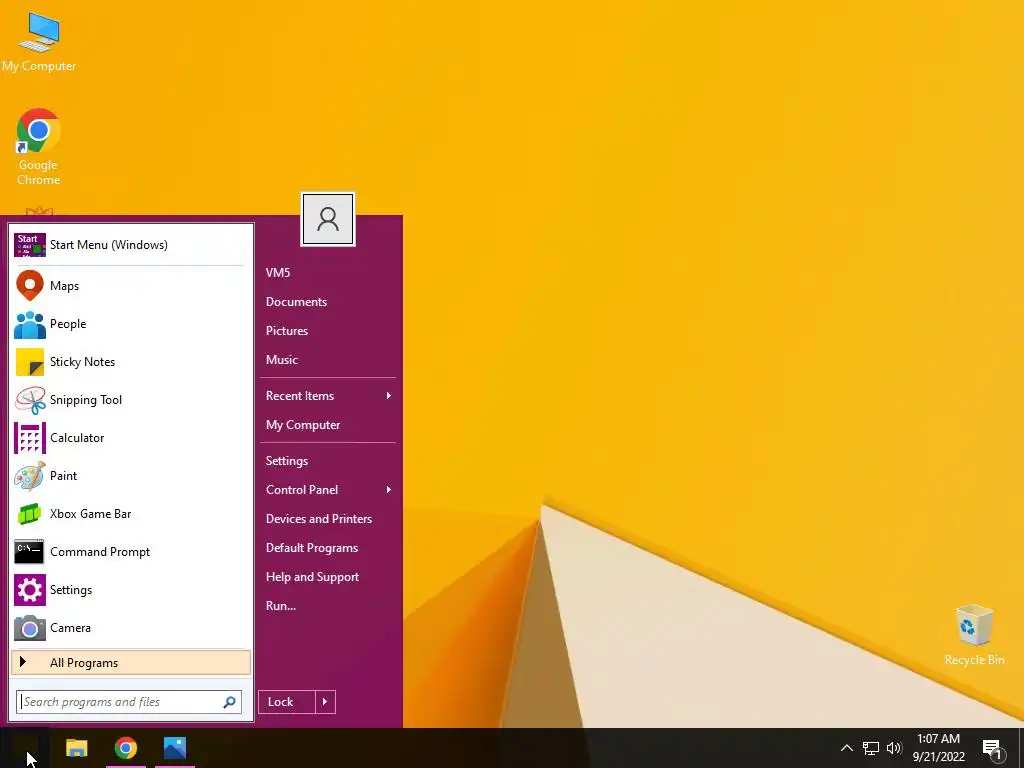Expand Recent Items submenu arrow
This screenshot has width=1024, height=768.
click(389, 396)
